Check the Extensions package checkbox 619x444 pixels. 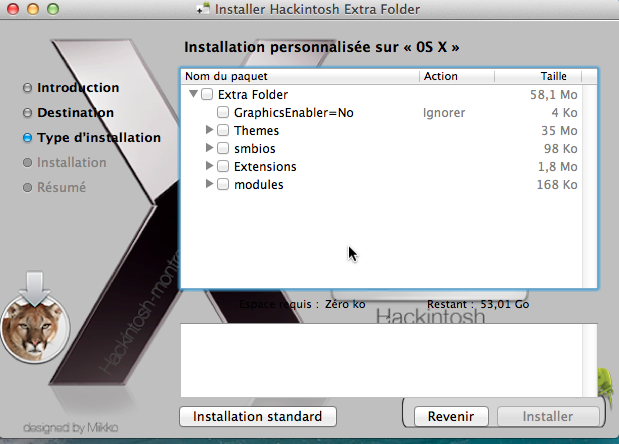tap(223, 166)
